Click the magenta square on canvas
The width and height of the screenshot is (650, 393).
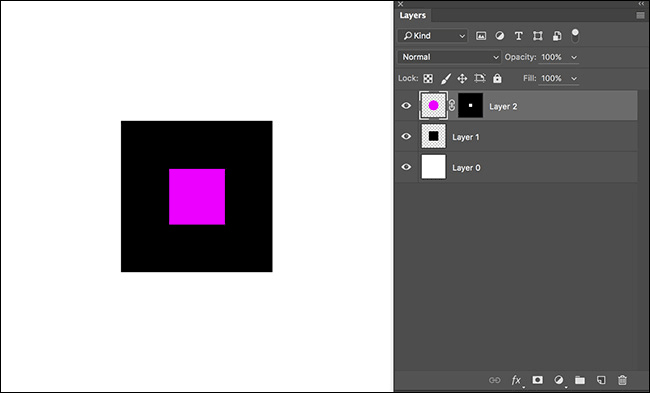(x=197, y=196)
